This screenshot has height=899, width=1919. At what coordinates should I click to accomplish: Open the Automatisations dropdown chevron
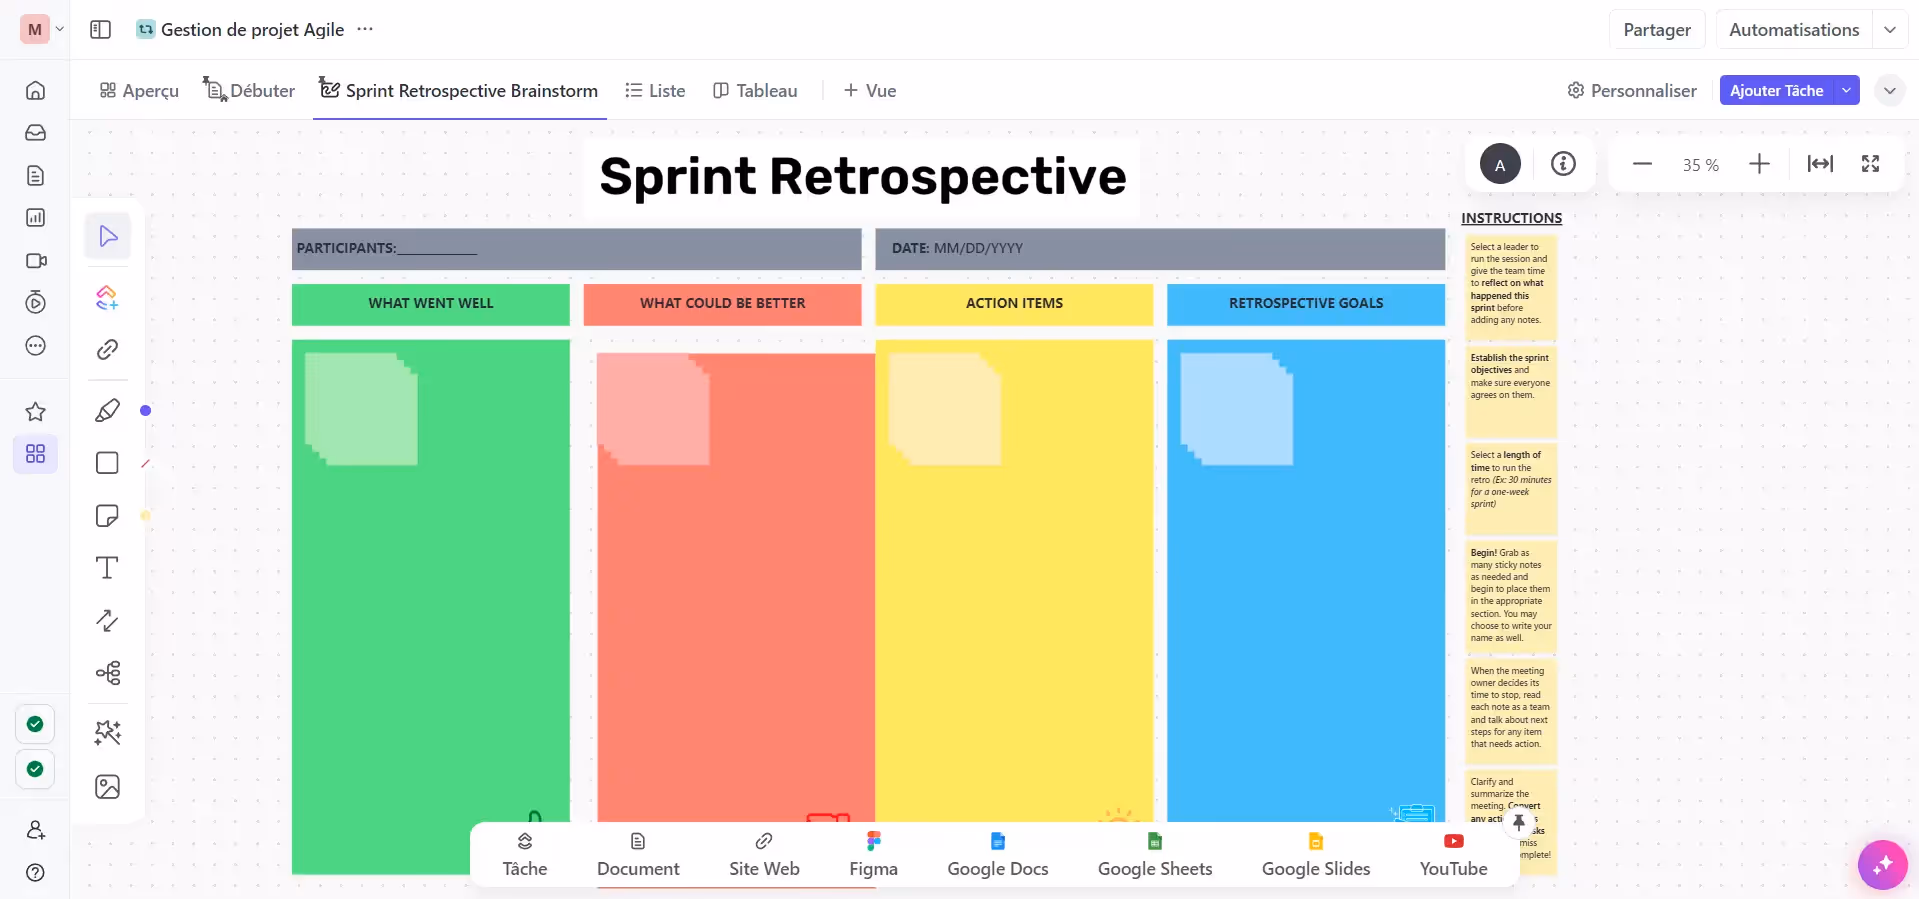(x=1890, y=30)
